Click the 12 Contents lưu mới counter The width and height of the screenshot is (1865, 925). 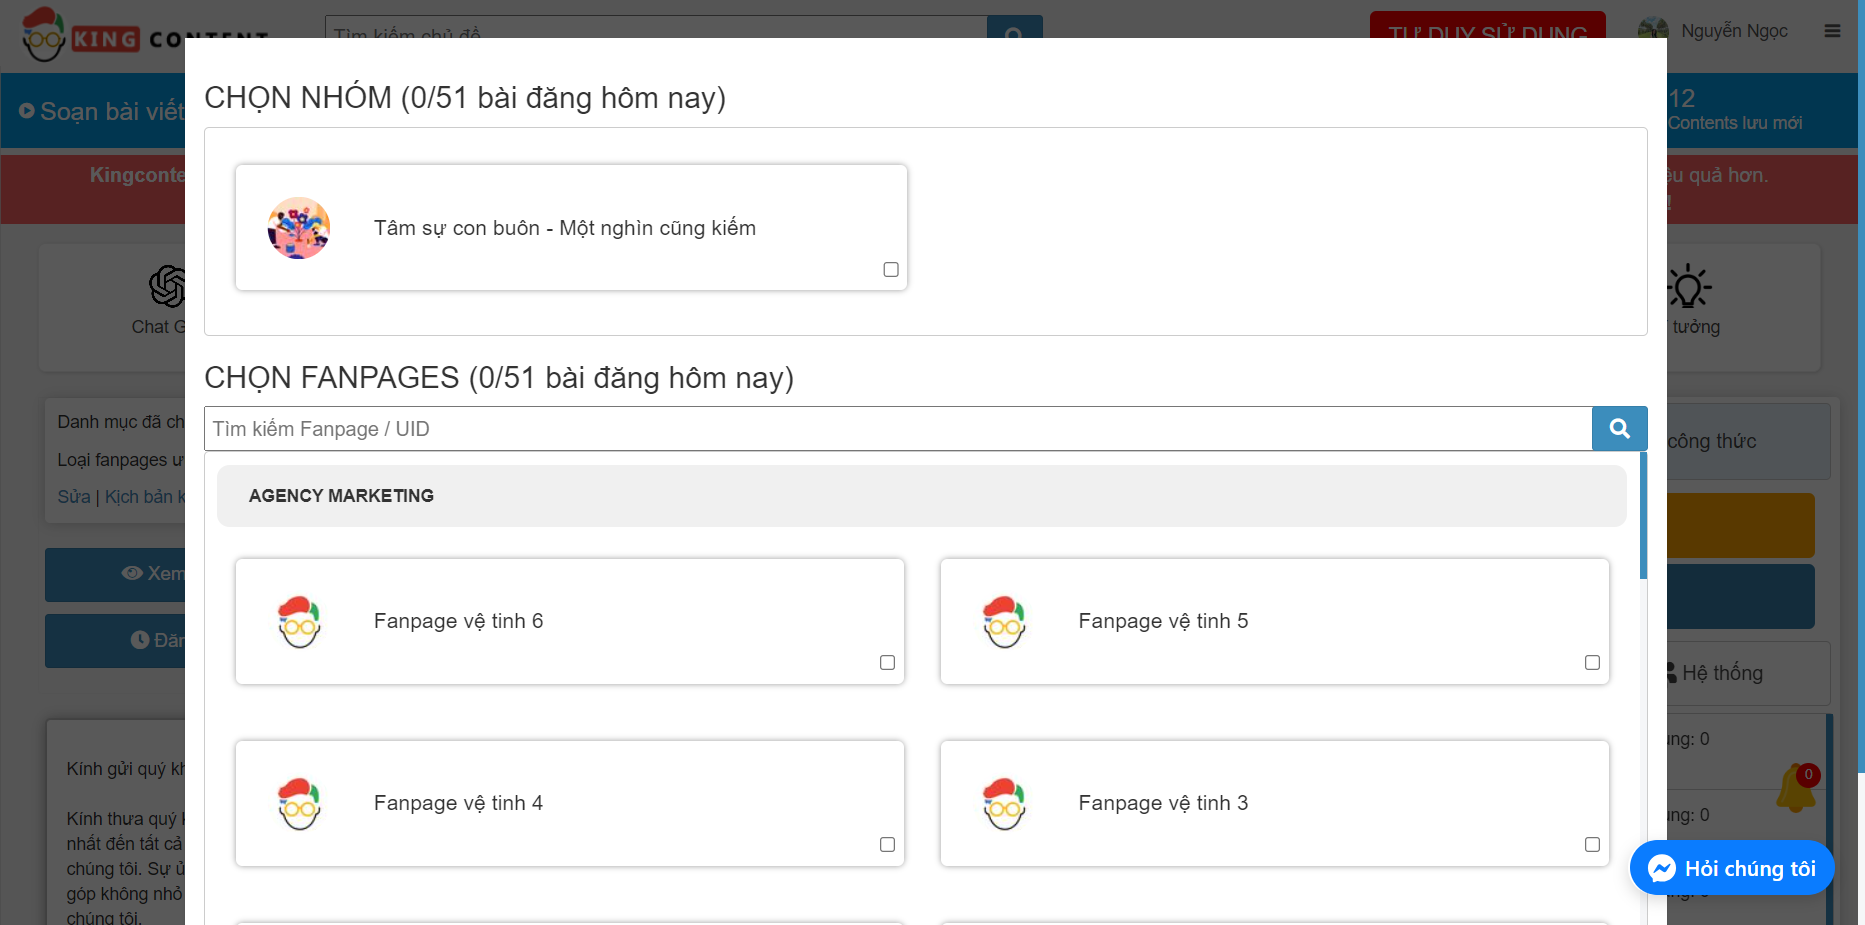(x=1735, y=109)
